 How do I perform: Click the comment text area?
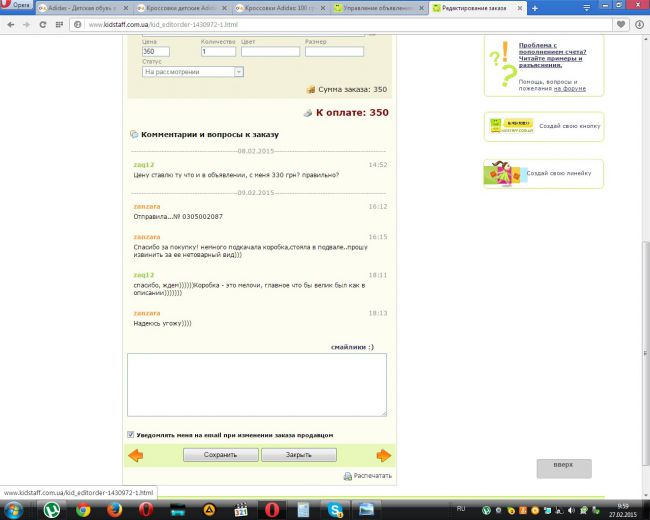(256, 384)
